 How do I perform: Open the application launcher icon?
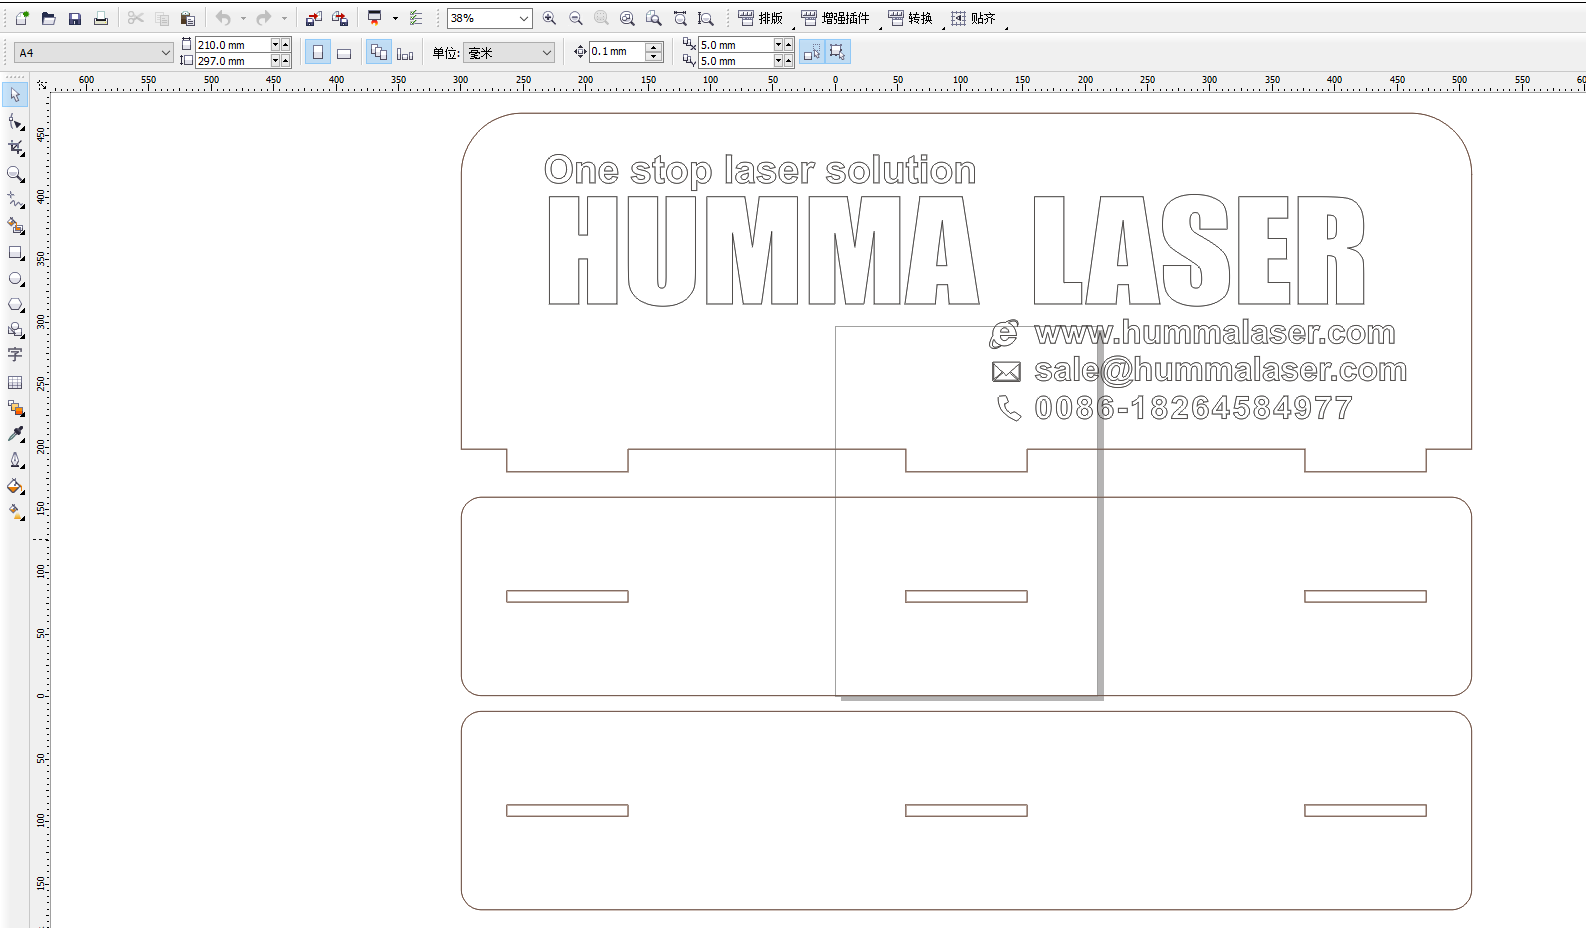(x=375, y=18)
